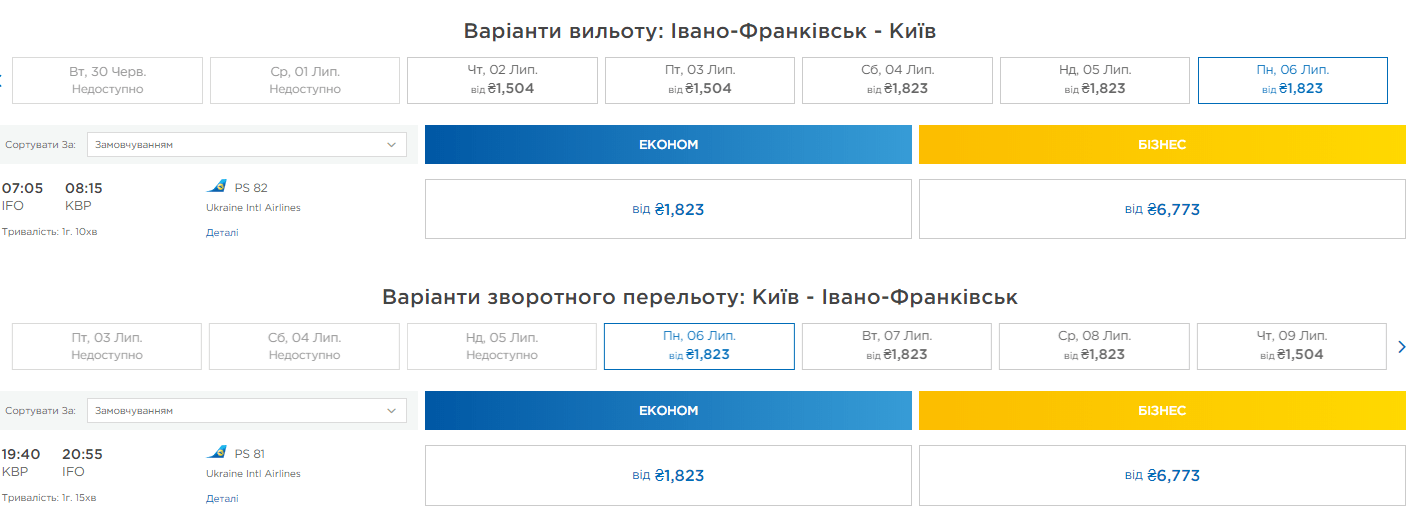Click the Економ header for departure flights
This screenshot has height=516, width=1413.
pyautogui.click(x=668, y=145)
